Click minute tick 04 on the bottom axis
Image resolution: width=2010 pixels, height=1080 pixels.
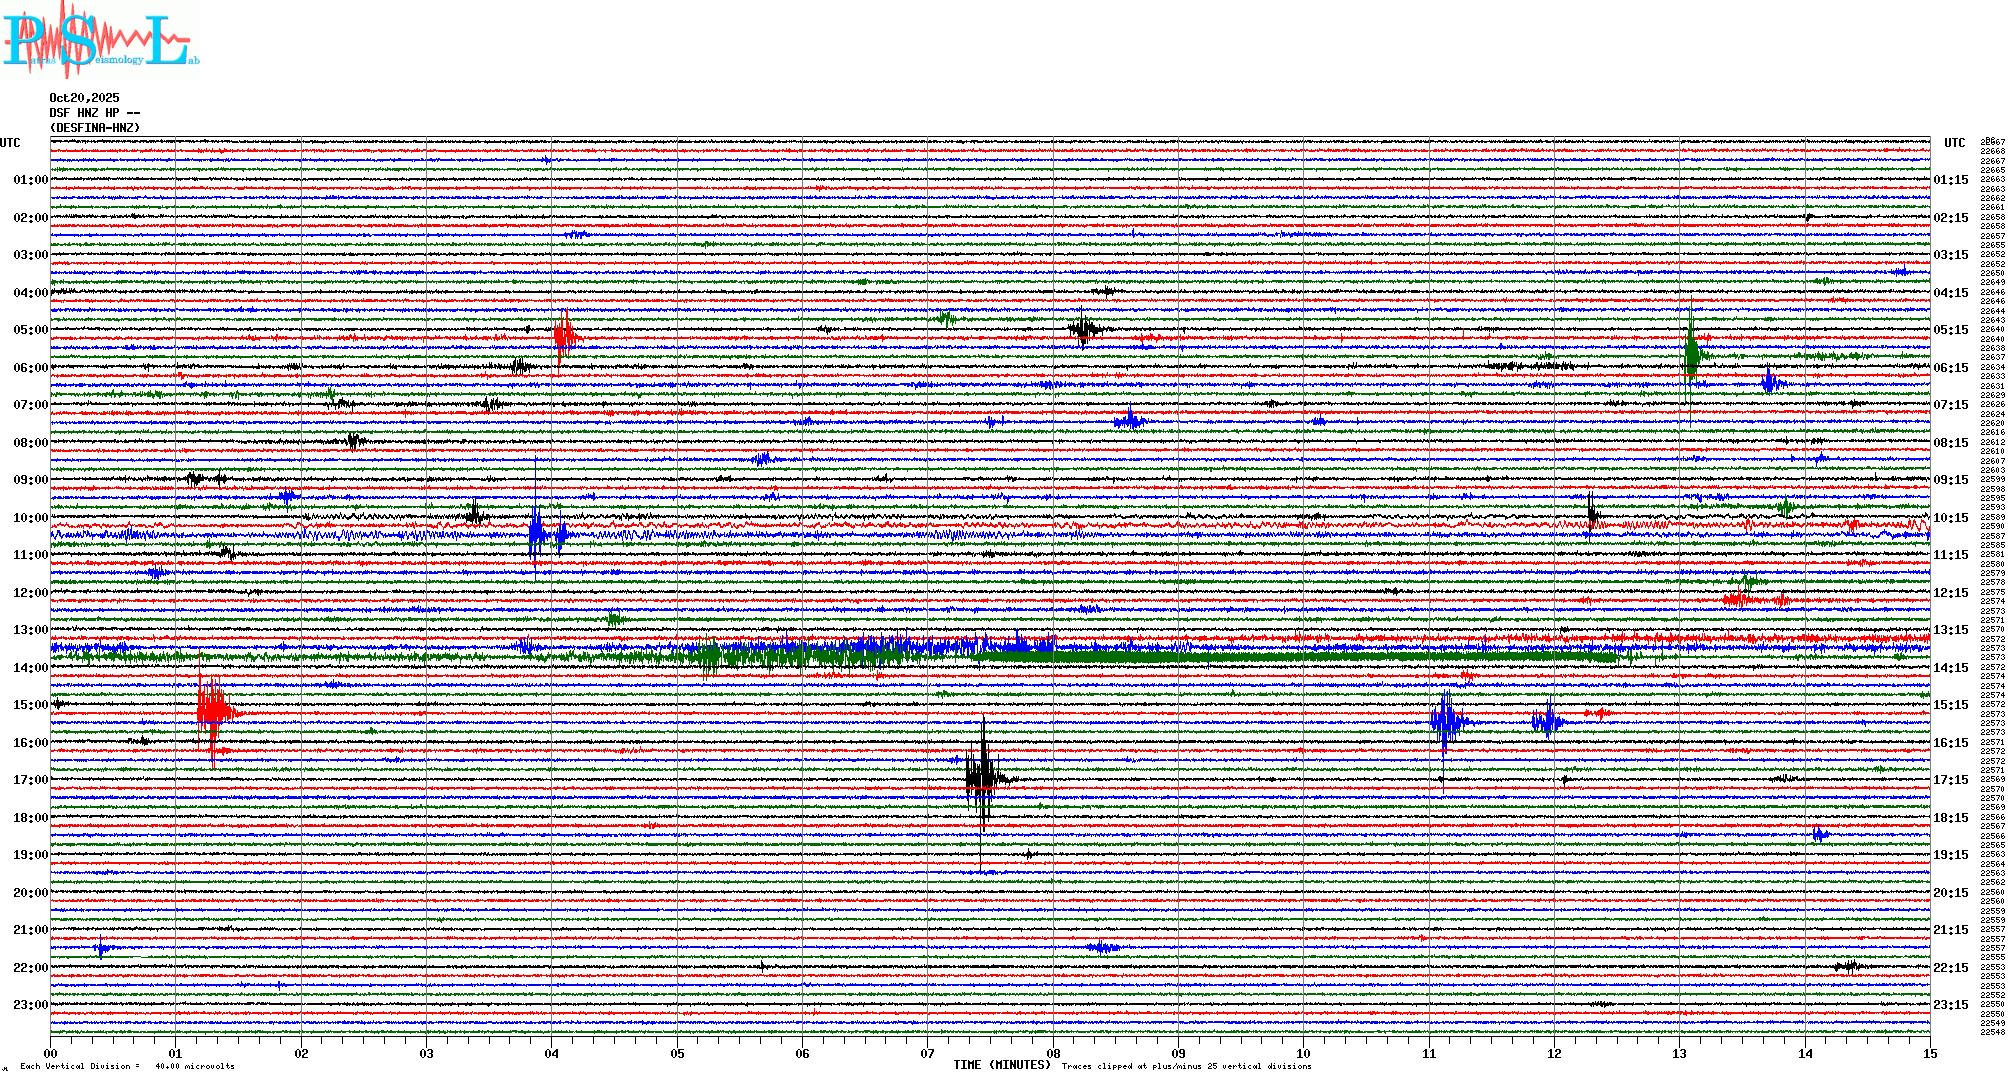552,1053
